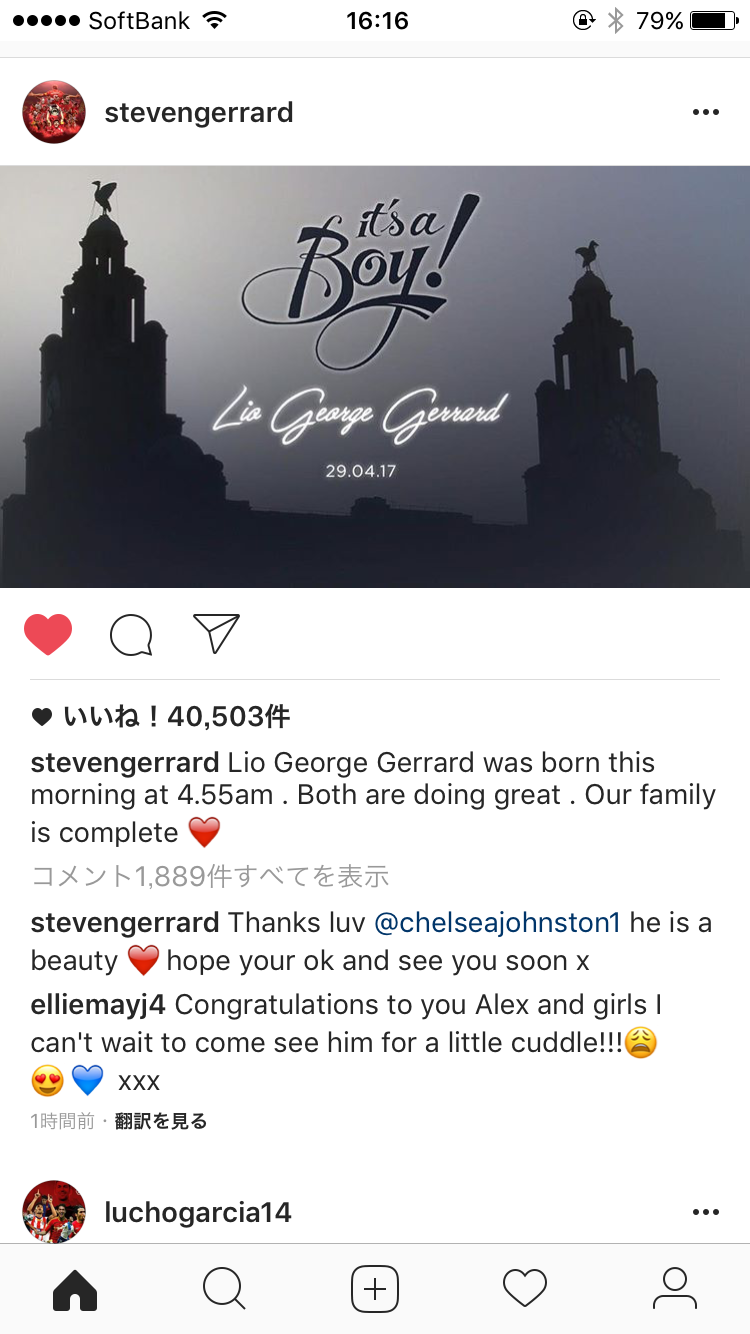Share post with paper plane icon

216,633
